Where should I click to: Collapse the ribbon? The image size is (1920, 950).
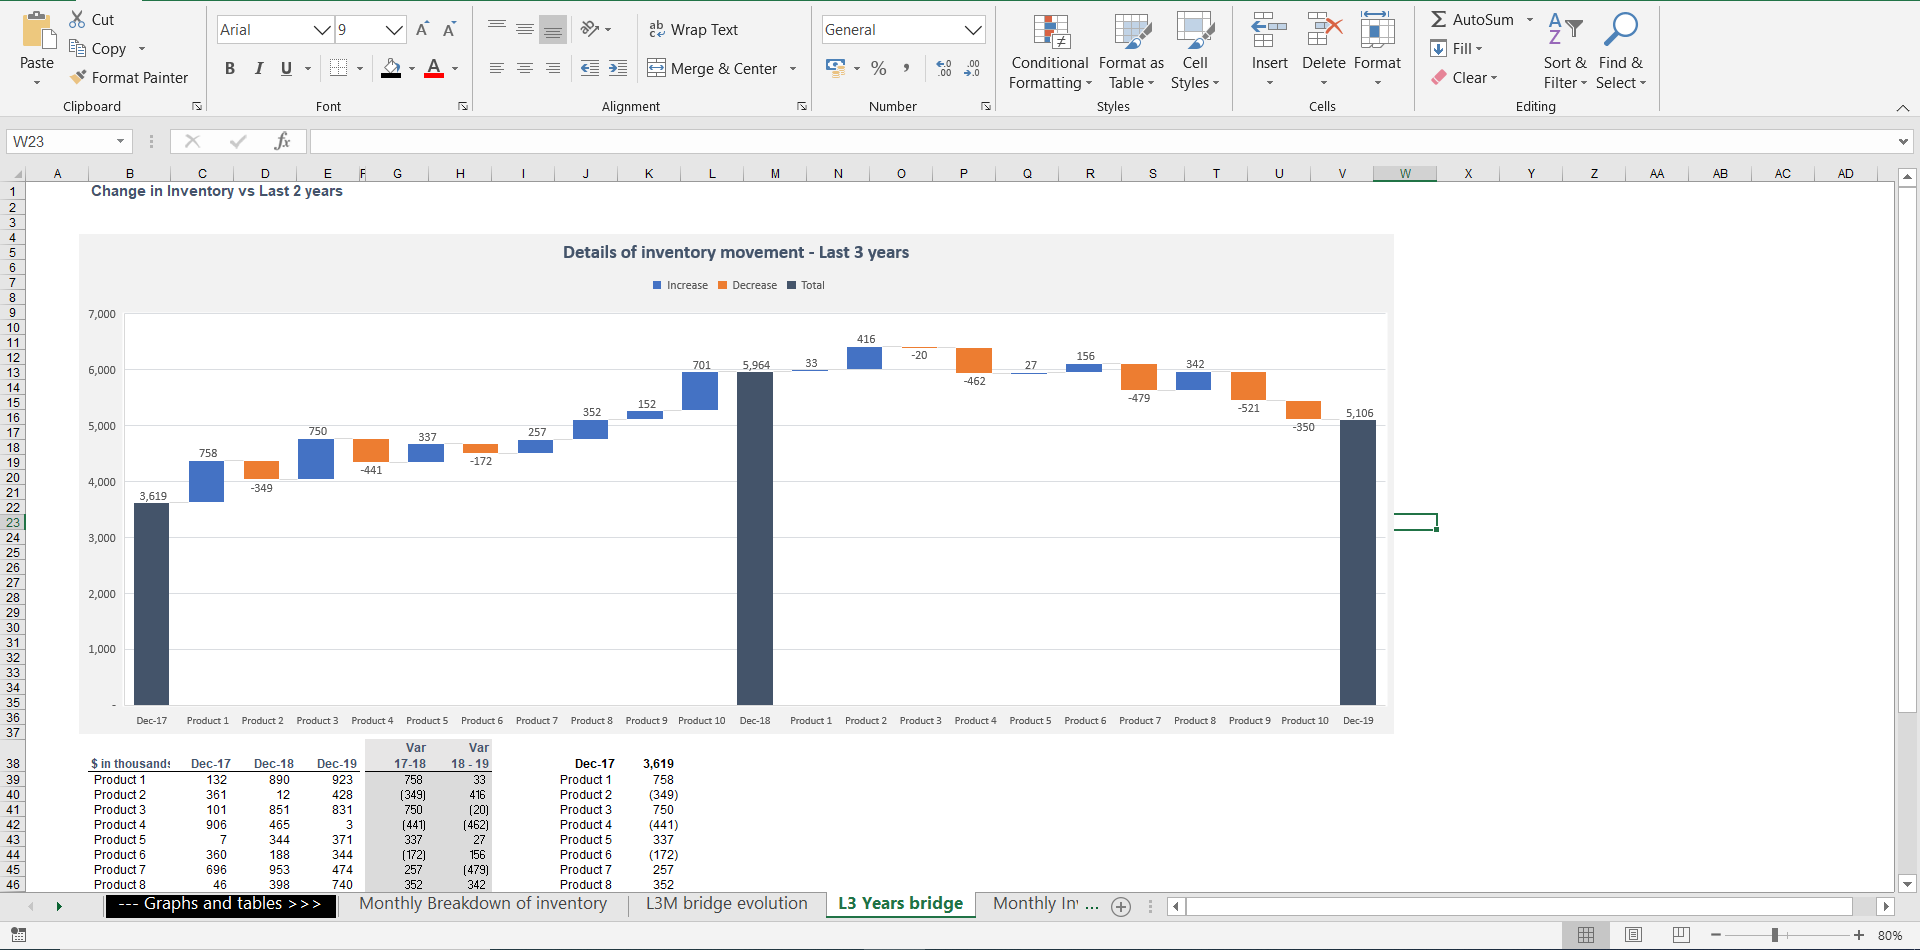click(1902, 107)
